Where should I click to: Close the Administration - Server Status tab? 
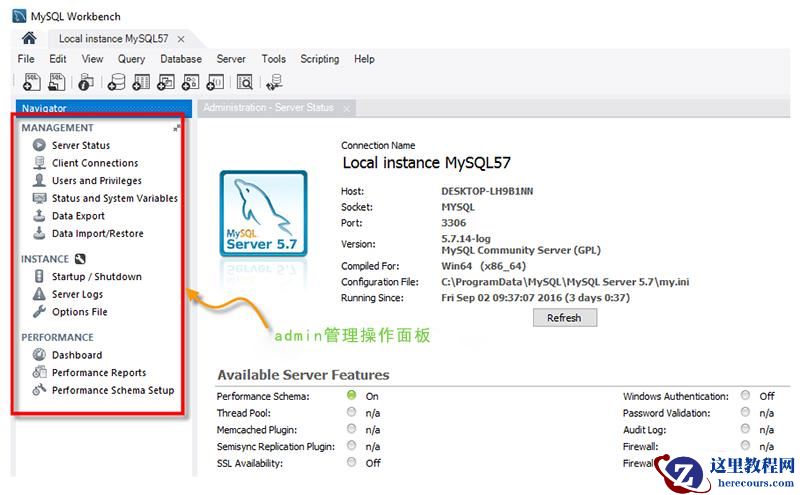pos(346,108)
